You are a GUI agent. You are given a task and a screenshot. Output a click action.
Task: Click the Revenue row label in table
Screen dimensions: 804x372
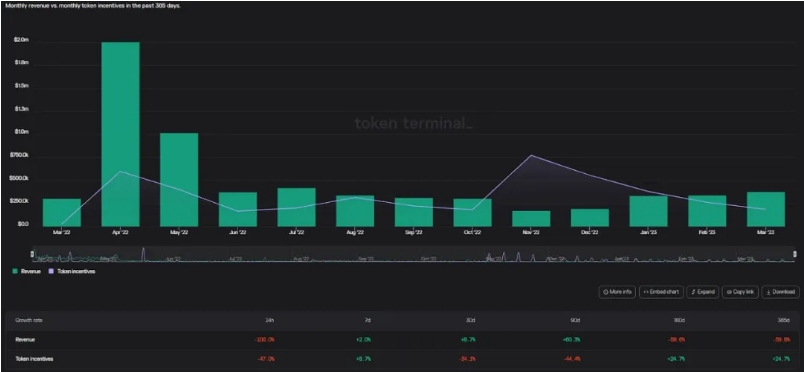25,340
